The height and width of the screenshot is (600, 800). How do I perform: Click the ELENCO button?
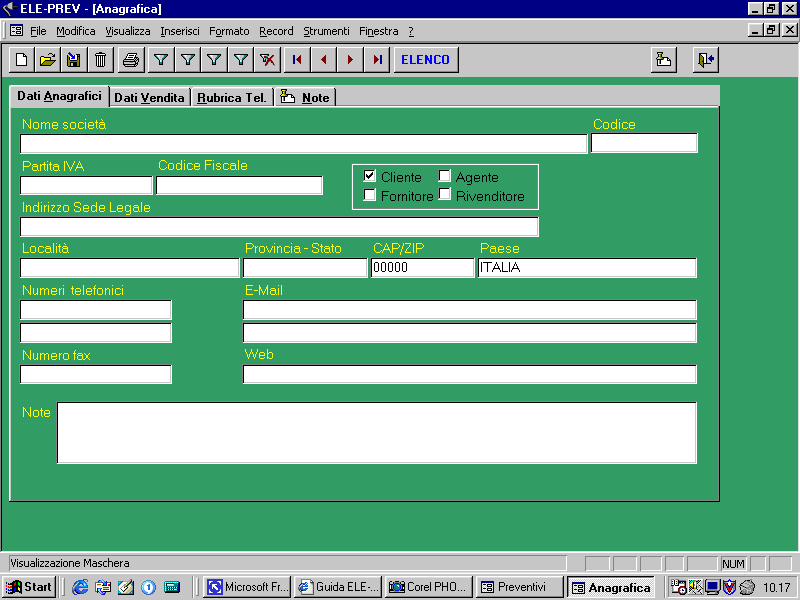point(425,60)
